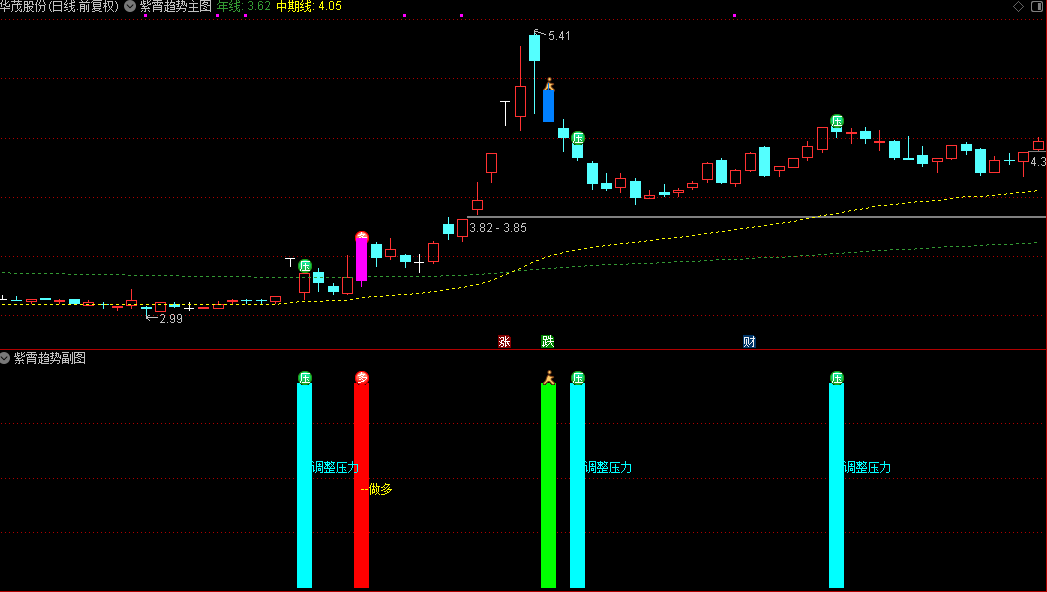Screen dimensions: 1047x592
Task: Click the magenta candlestick on main chart
Action: (361, 259)
